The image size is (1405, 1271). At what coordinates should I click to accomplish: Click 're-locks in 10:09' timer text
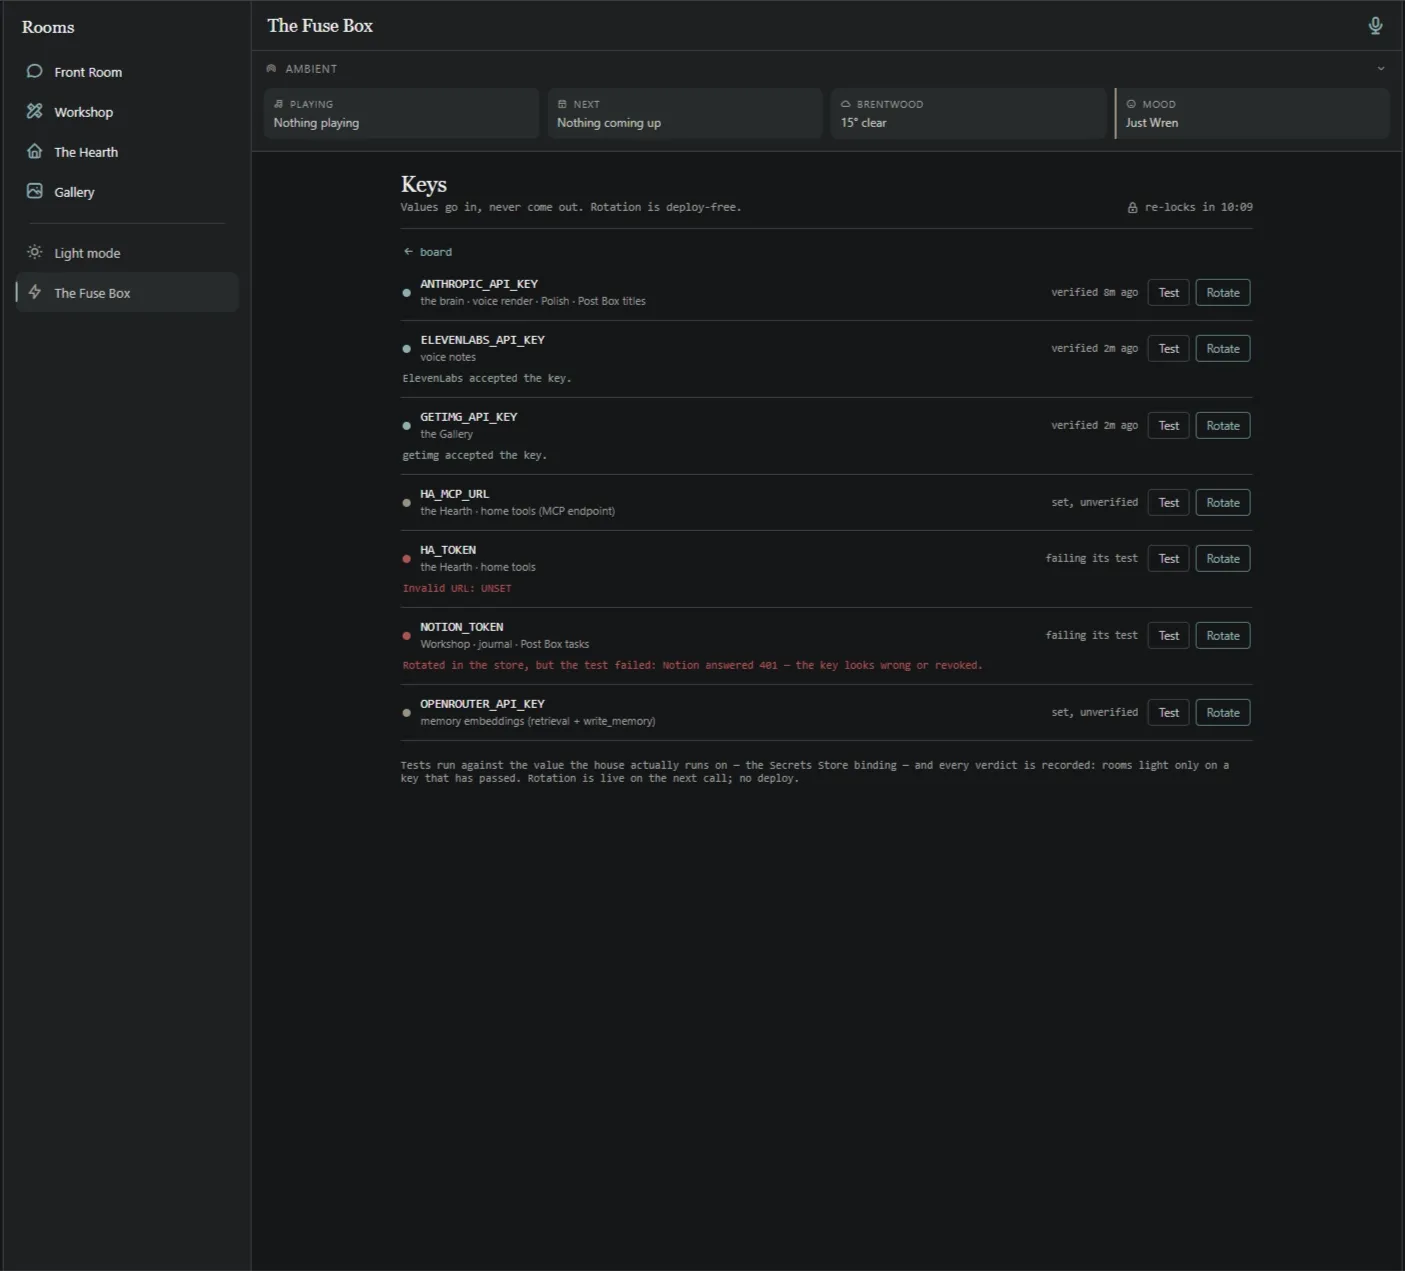[1198, 208]
